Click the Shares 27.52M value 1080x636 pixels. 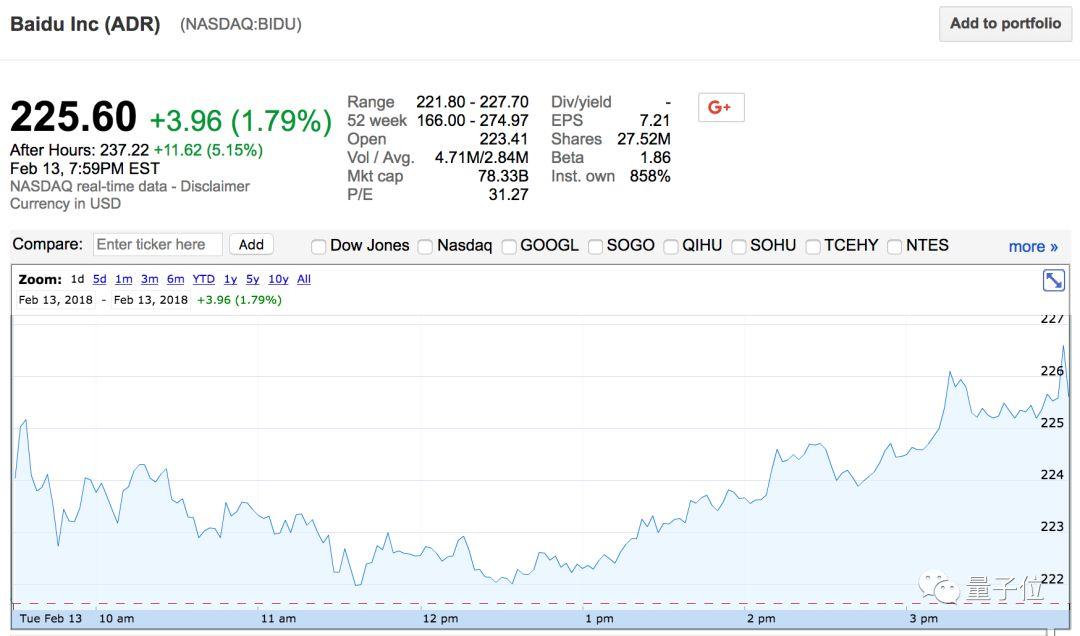(644, 139)
